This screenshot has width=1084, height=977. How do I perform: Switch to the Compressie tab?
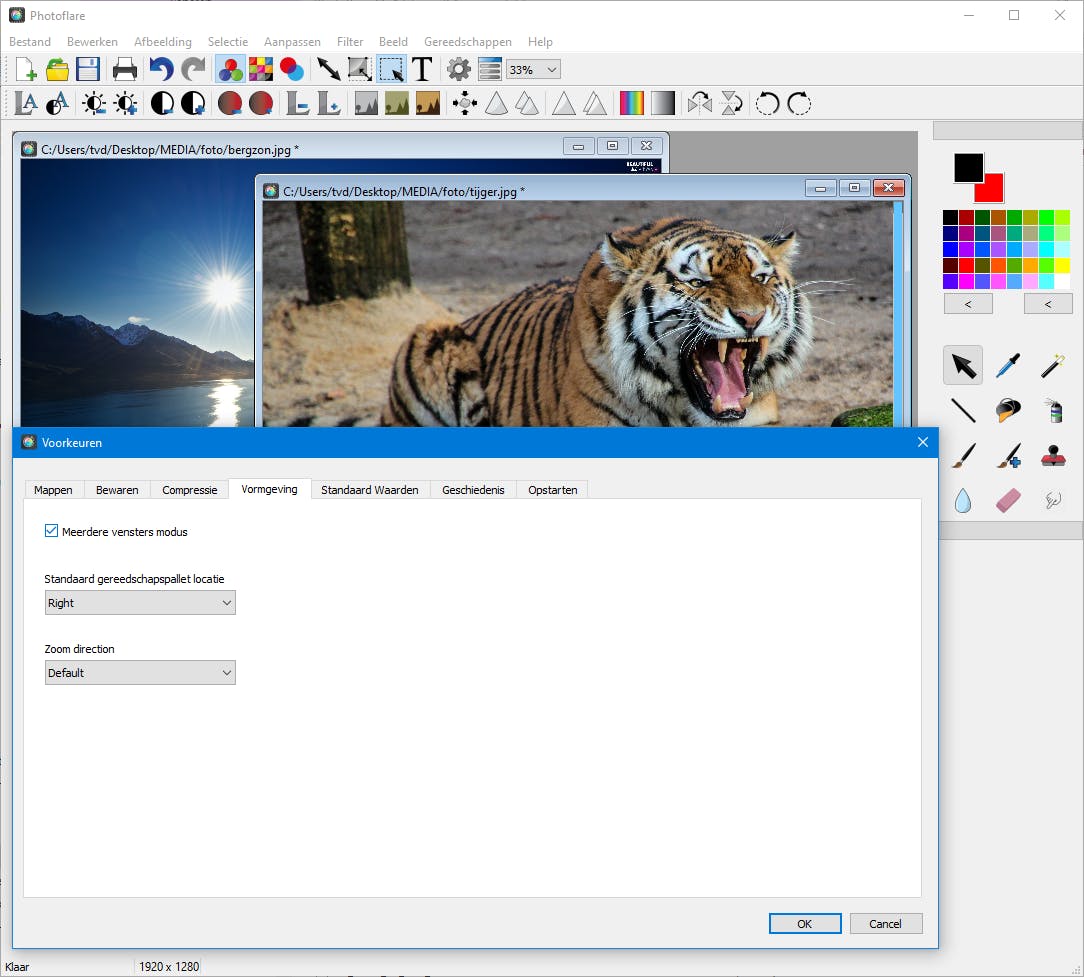tap(190, 490)
